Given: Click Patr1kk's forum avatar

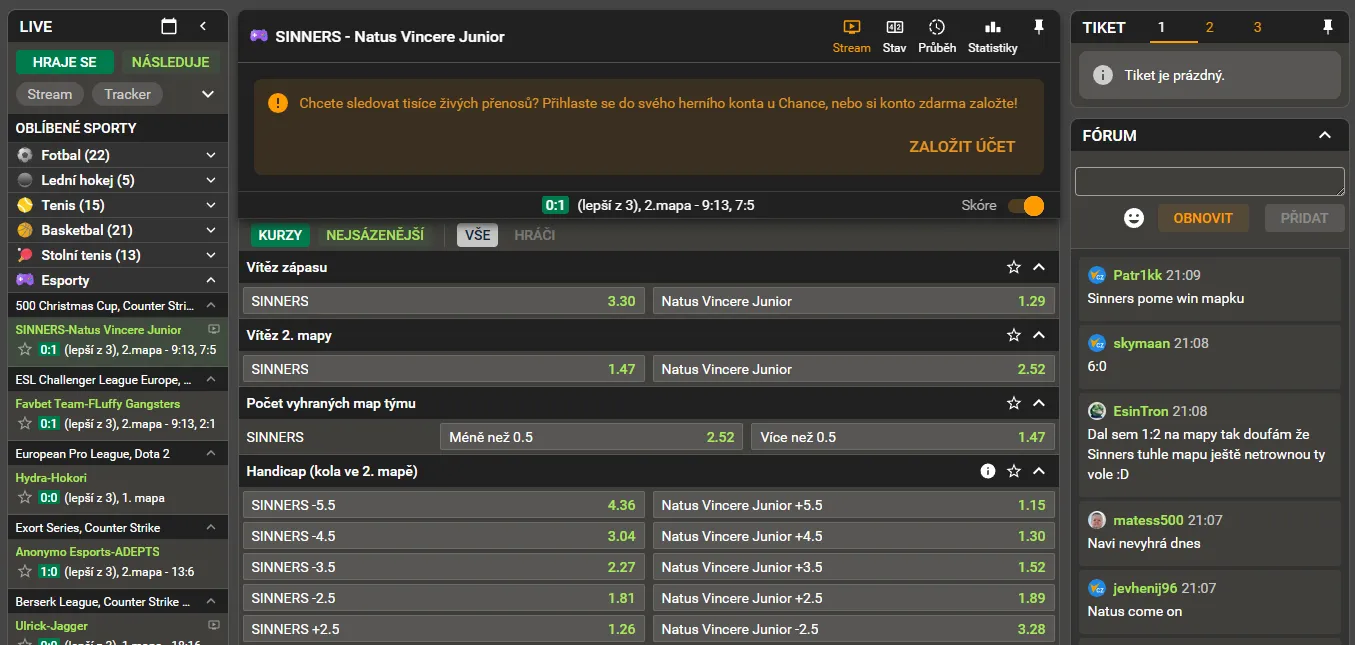Looking at the screenshot, I should [x=1097, y=275].
